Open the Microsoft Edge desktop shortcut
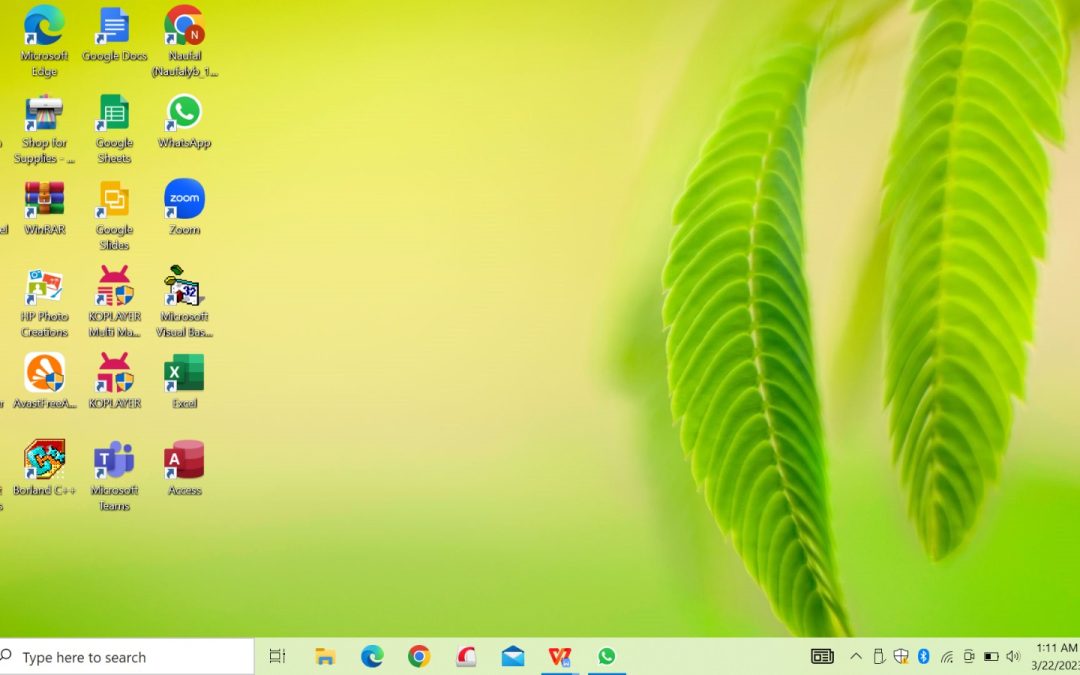1080x675 pixels. (x=44, y=41)
